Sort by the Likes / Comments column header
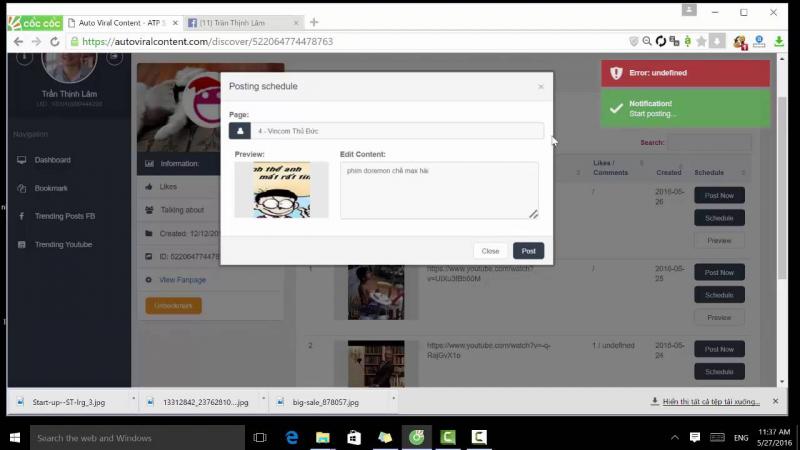800x450 pixels. tap(610, 168)
